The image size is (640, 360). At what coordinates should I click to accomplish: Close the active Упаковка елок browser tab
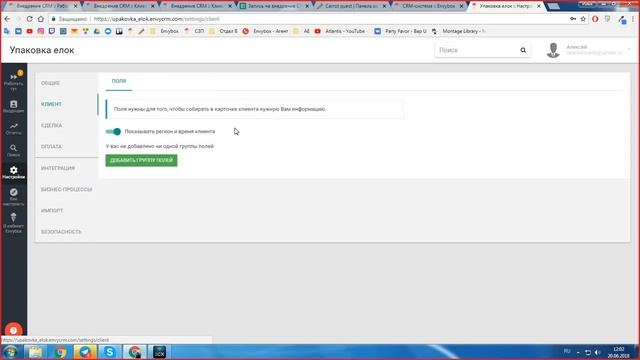tap(539, 6)
